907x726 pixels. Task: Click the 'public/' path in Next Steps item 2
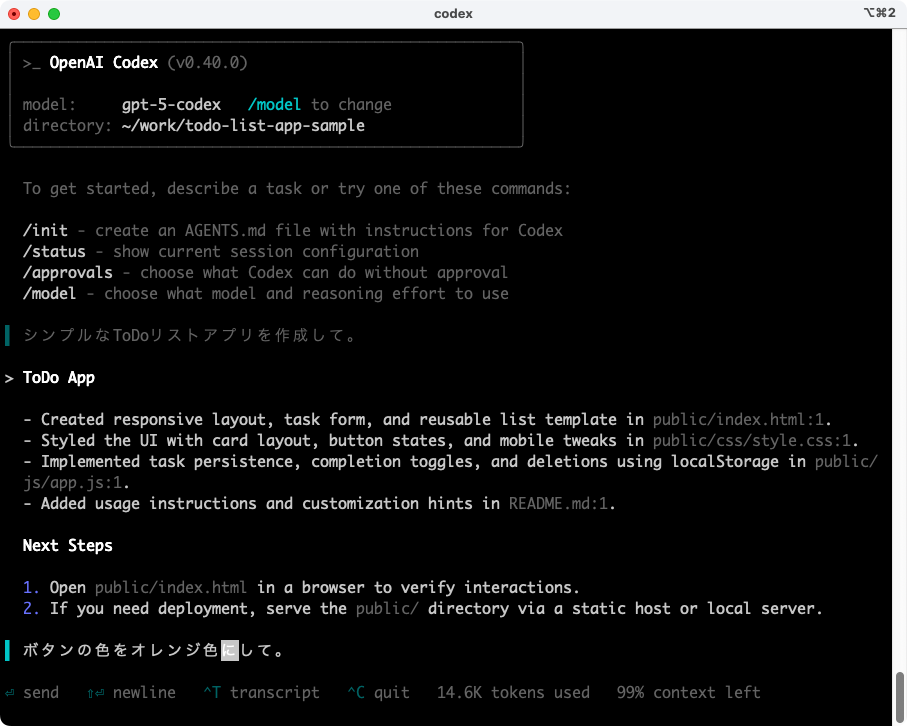(x=387, y=609)
